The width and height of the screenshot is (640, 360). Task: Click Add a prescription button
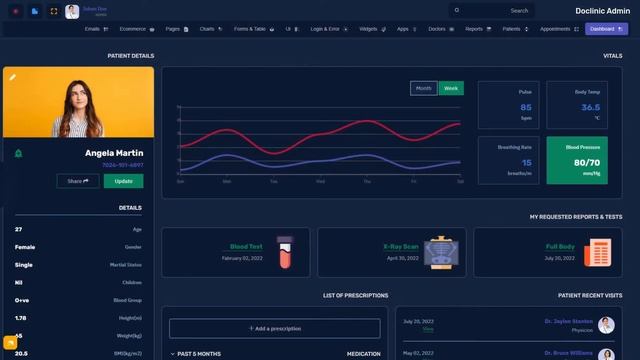coord(275,329)
